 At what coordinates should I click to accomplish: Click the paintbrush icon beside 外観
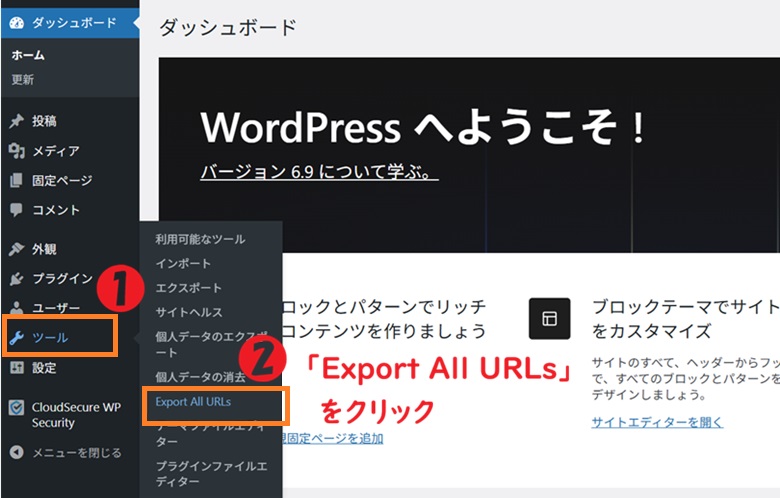16,249
